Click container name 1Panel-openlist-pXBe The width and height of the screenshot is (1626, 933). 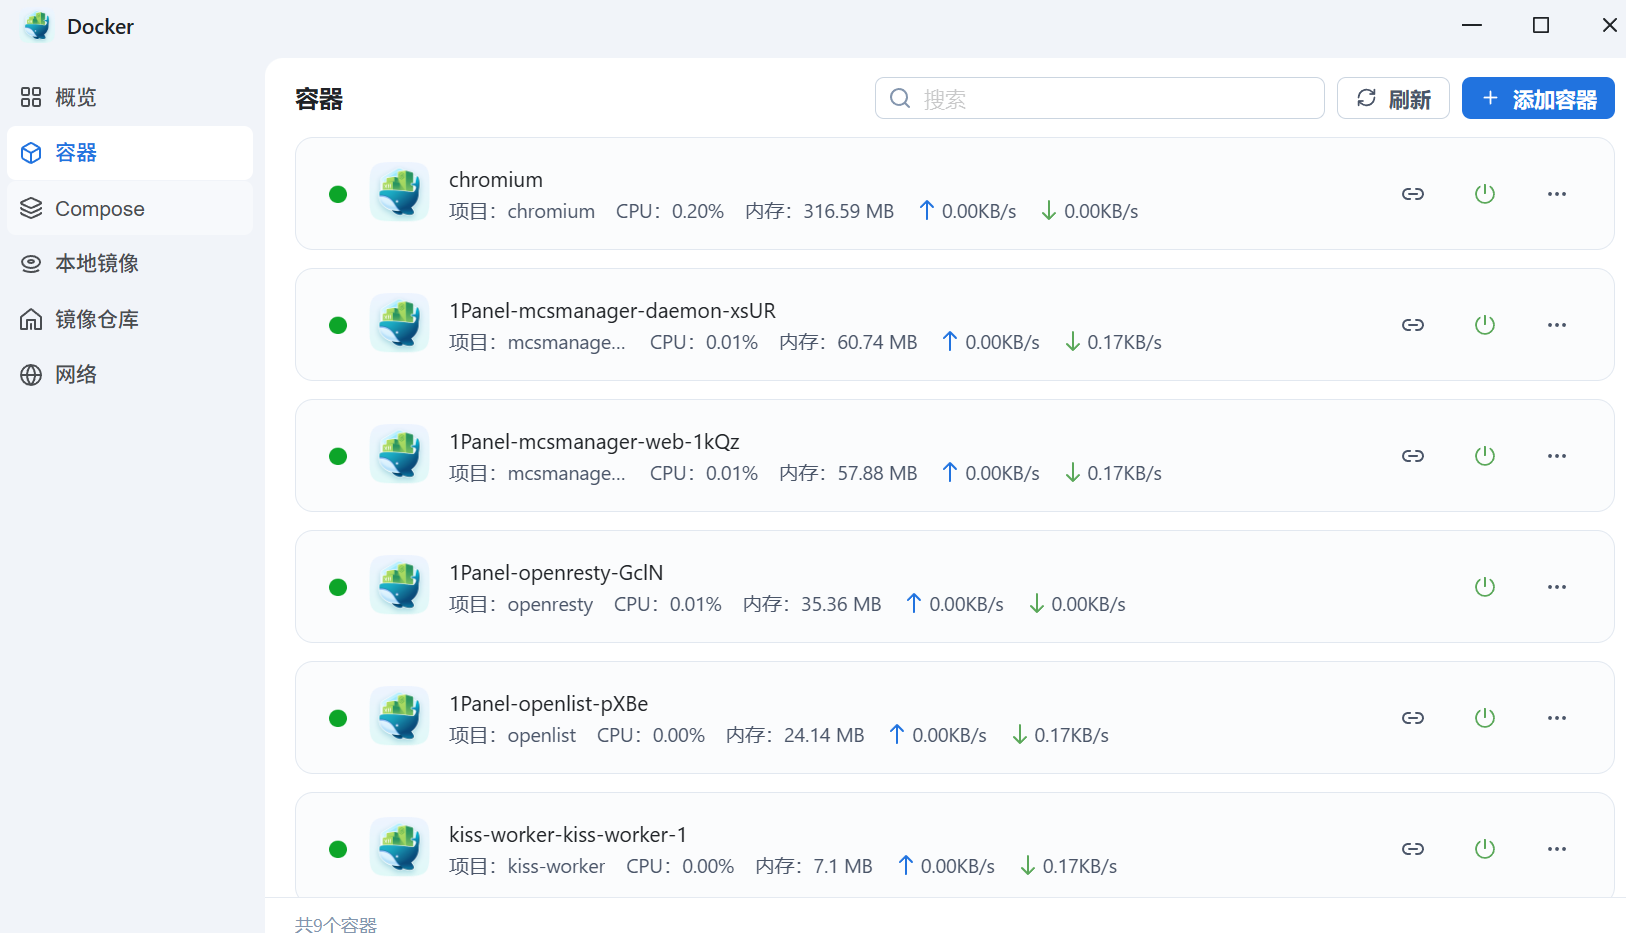pyautogui.click(x=548, y=704)
